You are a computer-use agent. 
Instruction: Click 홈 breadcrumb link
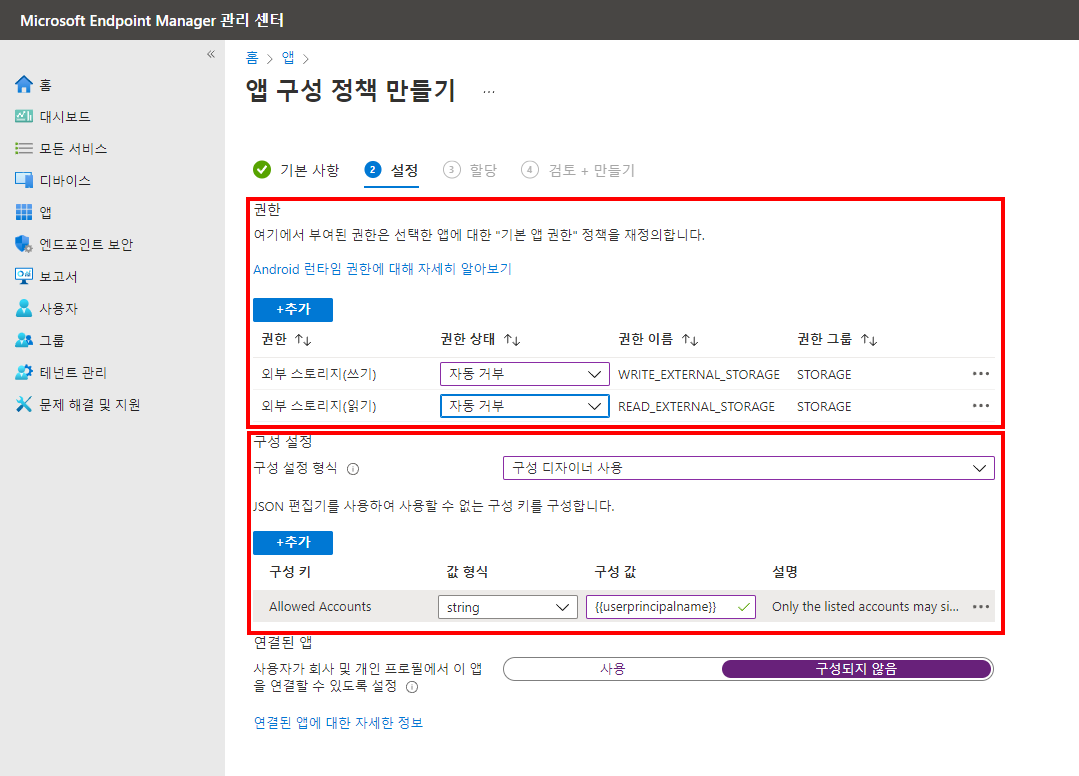click(x=252, y=58)
